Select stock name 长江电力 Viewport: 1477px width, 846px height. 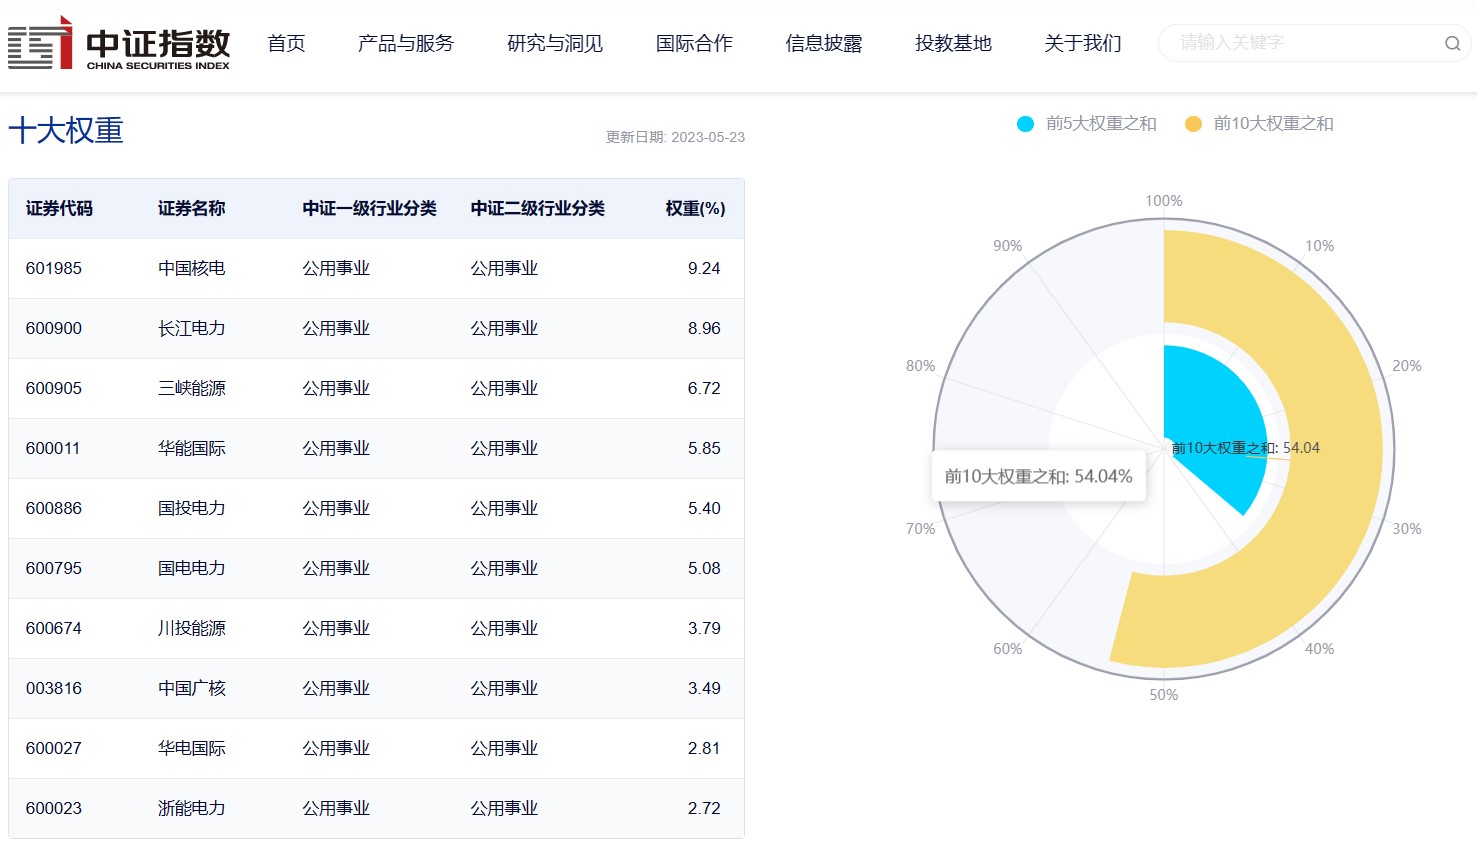pos(192,328)
